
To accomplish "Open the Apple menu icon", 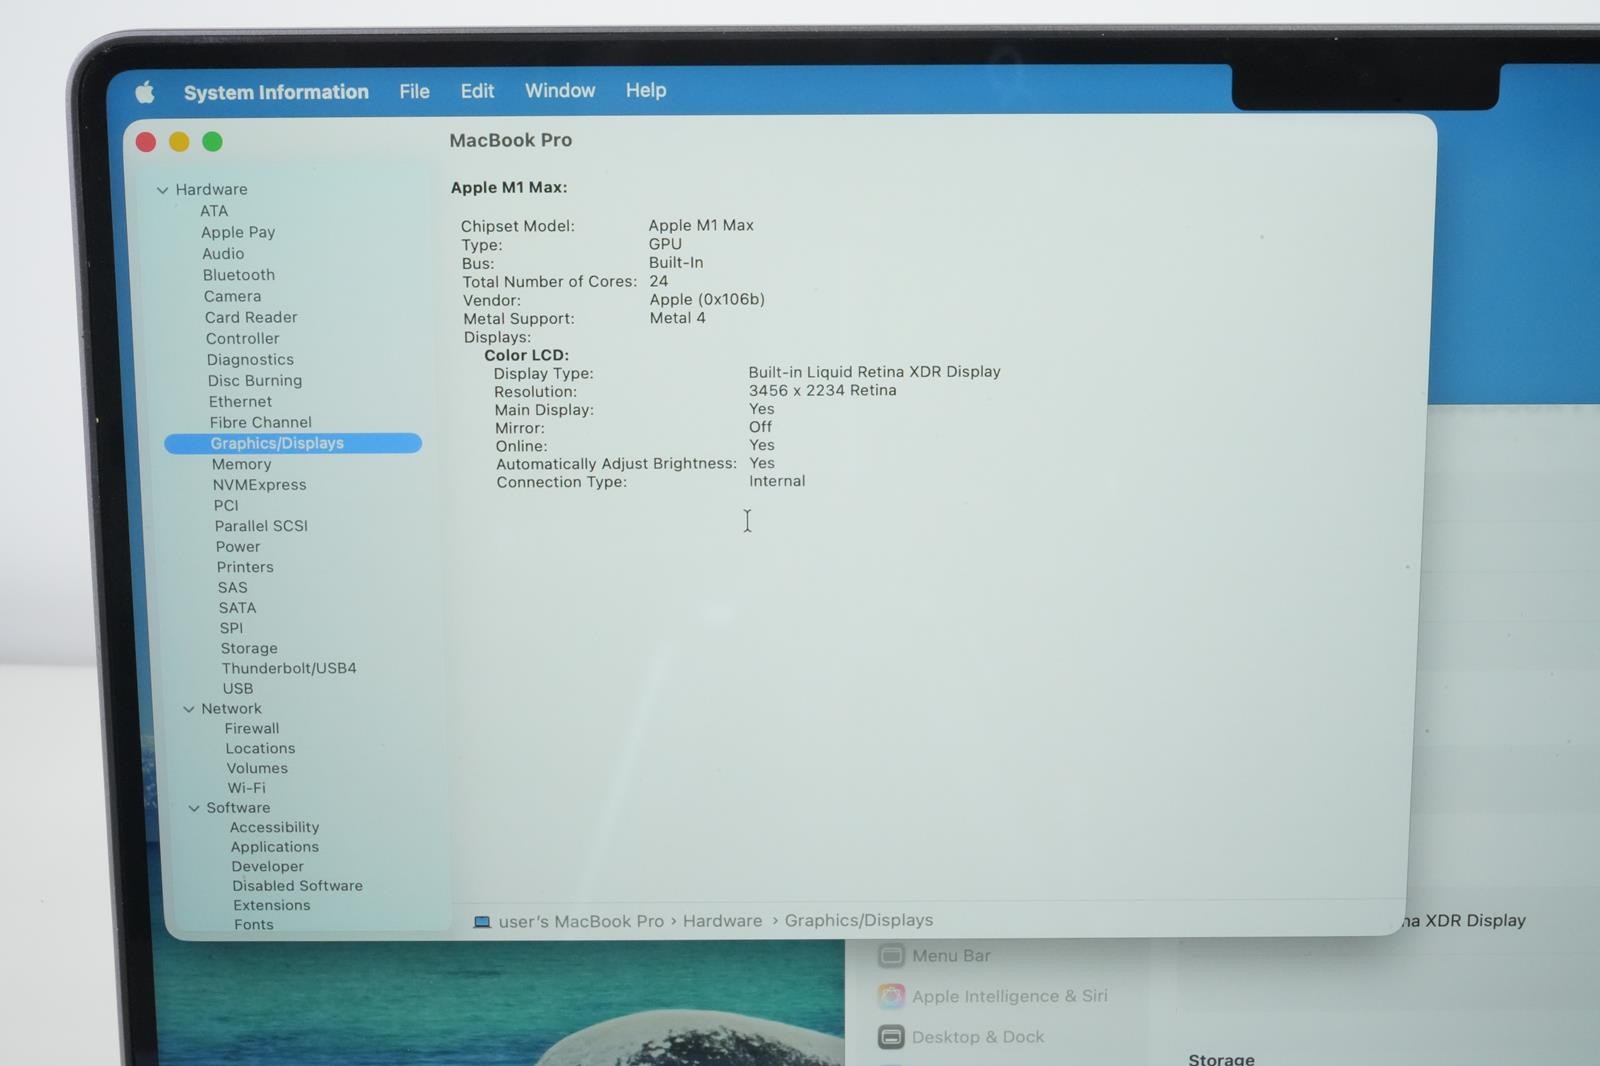I will pos(145,92).
